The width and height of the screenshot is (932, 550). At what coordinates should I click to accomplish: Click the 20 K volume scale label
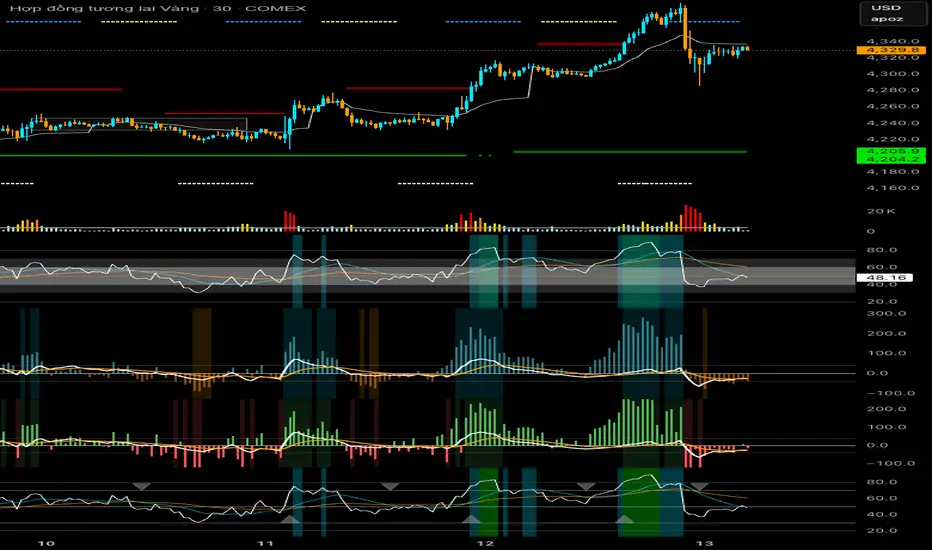881,211
